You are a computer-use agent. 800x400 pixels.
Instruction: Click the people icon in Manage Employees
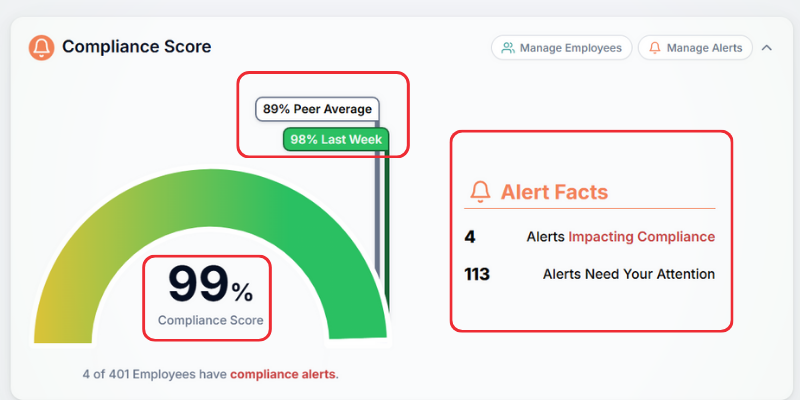pos(508,47)
